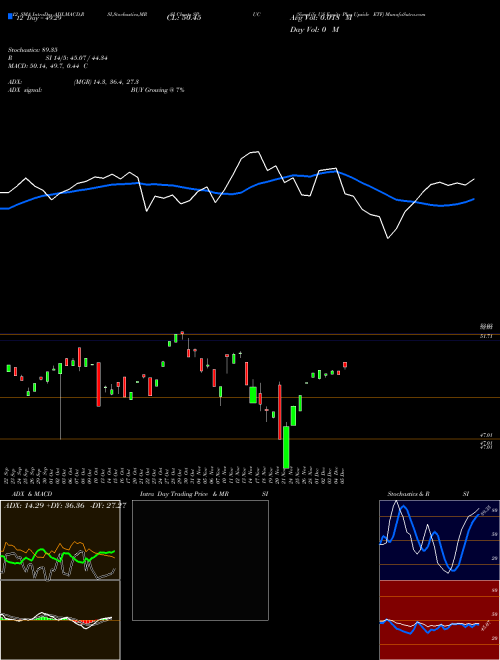Click the blue stochastics chart panel
Viewport: 500px width, 660px height.
click(439, 540)
